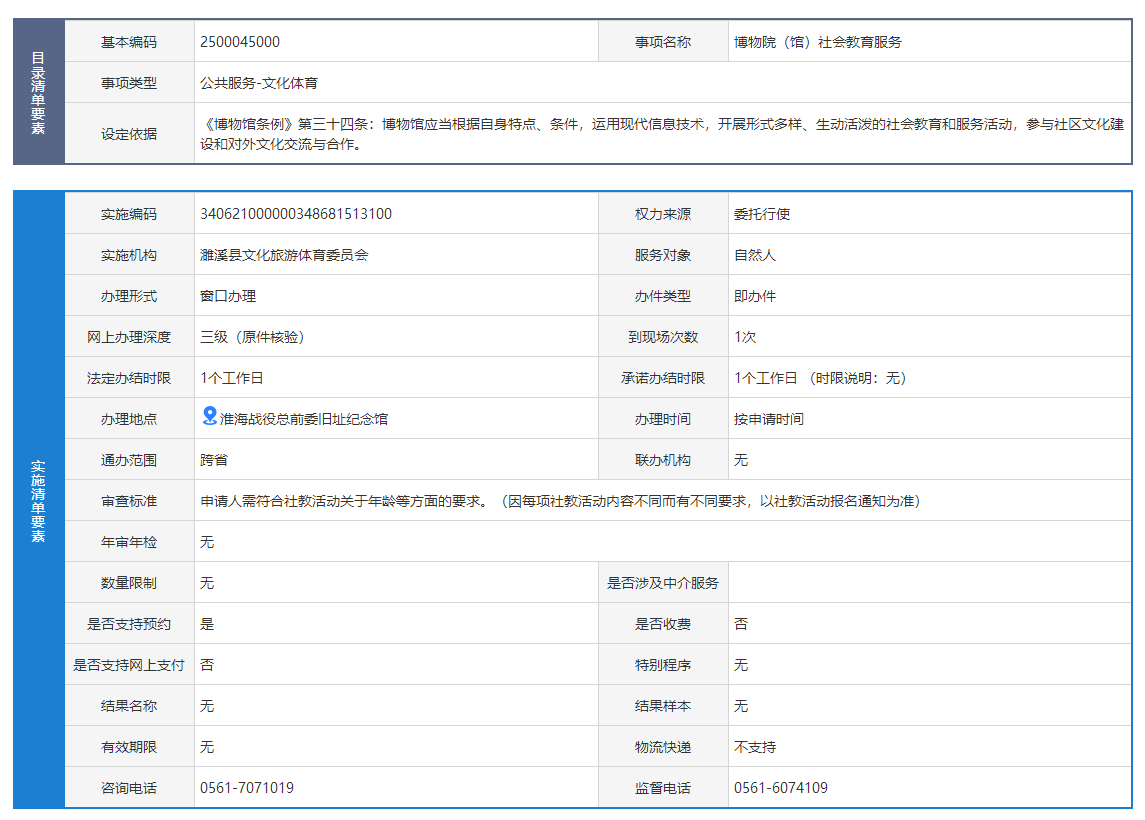This screenshot has height=820, width=1145.
Task: Click the 无 value beside 有效期限
Action: pyautogui.click(x=207, y=747)
